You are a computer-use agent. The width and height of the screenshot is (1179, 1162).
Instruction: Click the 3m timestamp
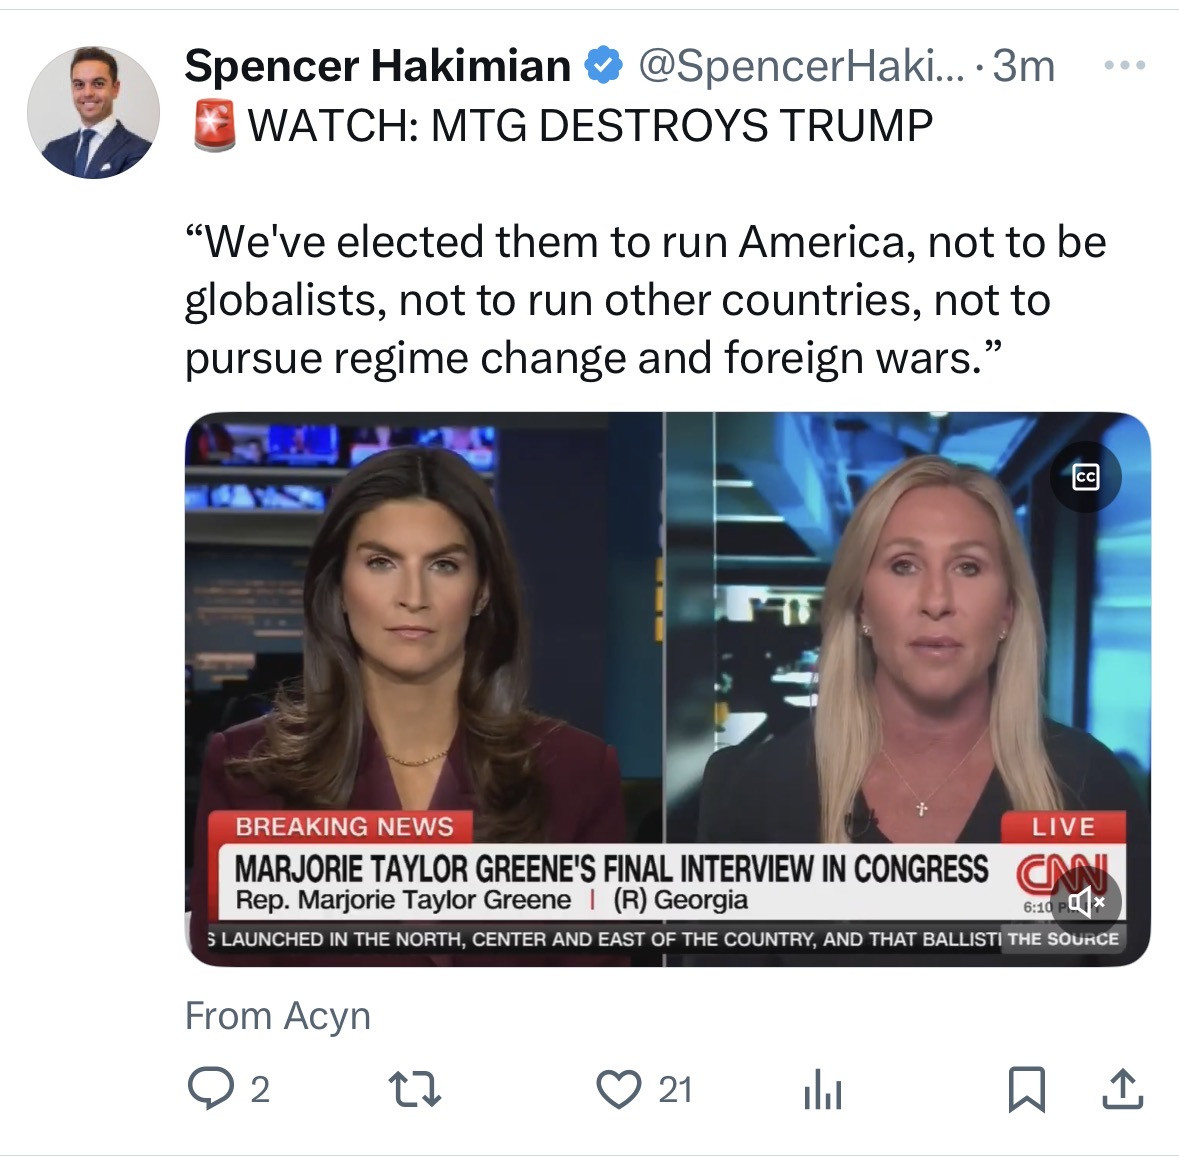click(x=1023, y=65)
